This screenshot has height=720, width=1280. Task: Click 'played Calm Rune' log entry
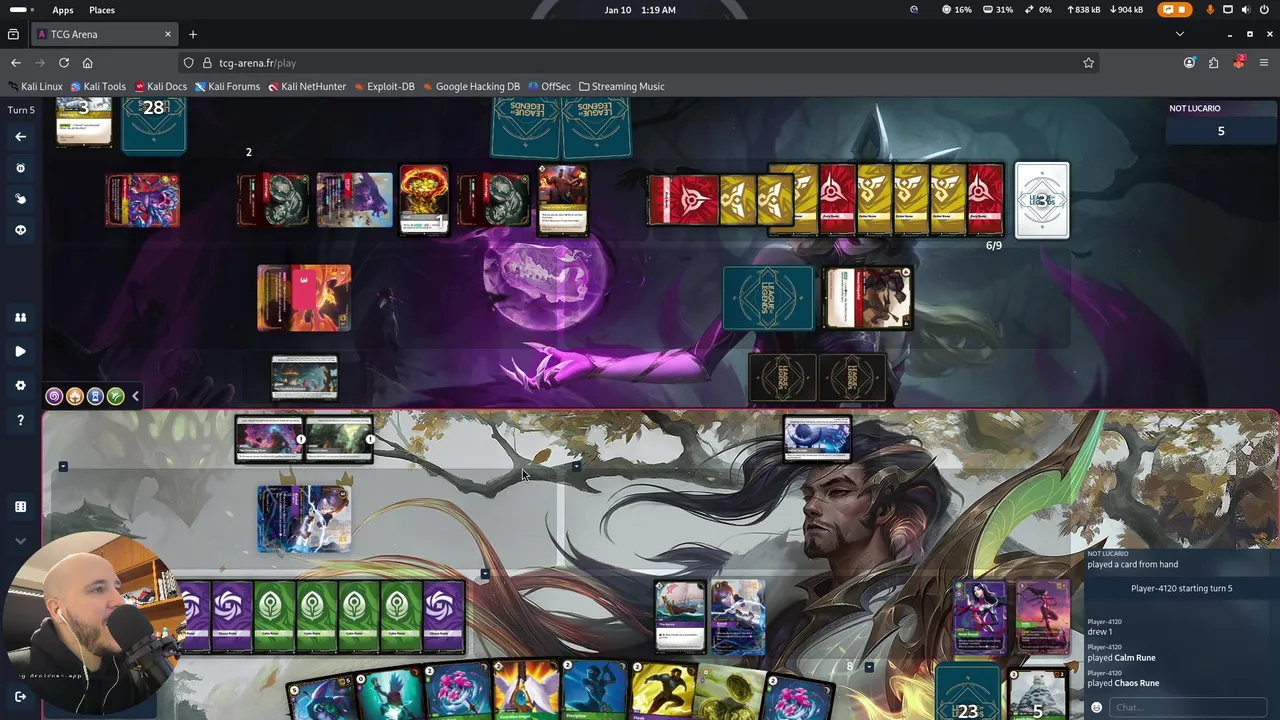click(1121, 658)
